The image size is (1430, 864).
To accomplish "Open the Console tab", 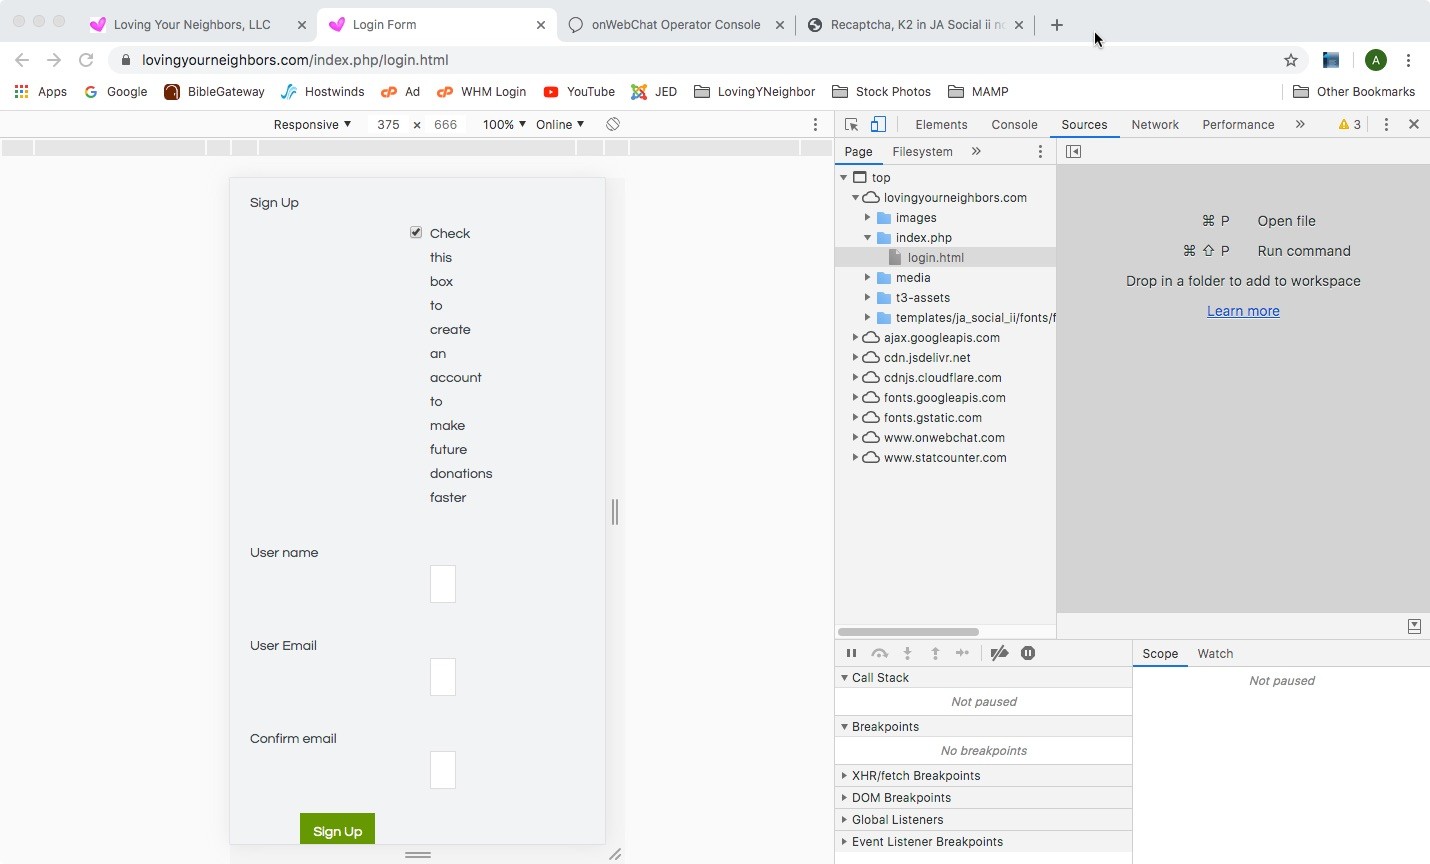I will coord(1014,125).
